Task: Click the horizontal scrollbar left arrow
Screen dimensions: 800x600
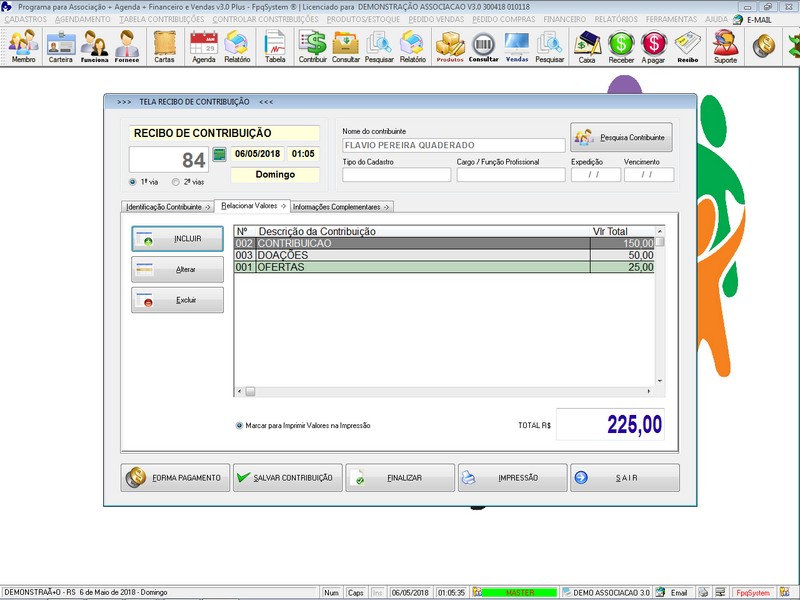Action: pyautogui.click(x=239, y=391)
